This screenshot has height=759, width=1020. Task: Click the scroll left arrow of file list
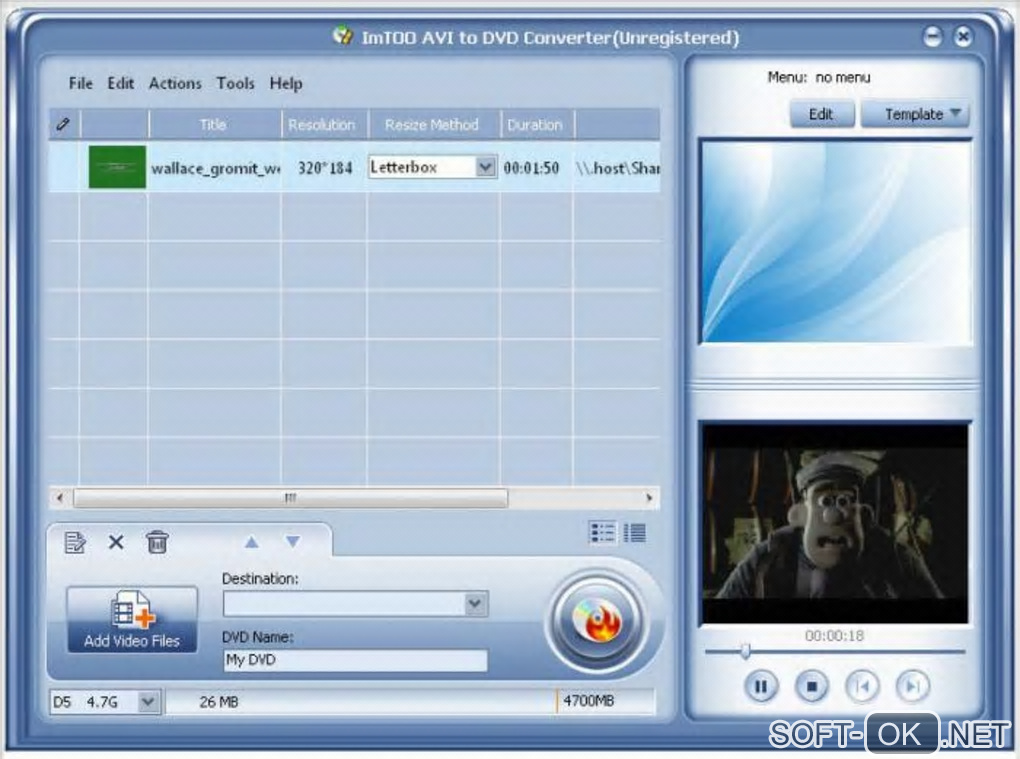[60, 498]
